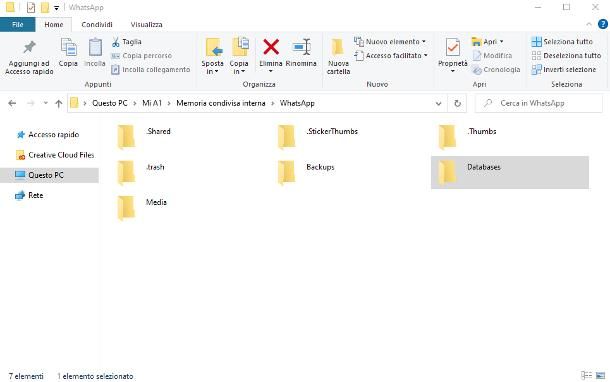Open recent locations dropdown arrow
The height and width of the screenshot is (382, 610).
(x=46, y=103)
